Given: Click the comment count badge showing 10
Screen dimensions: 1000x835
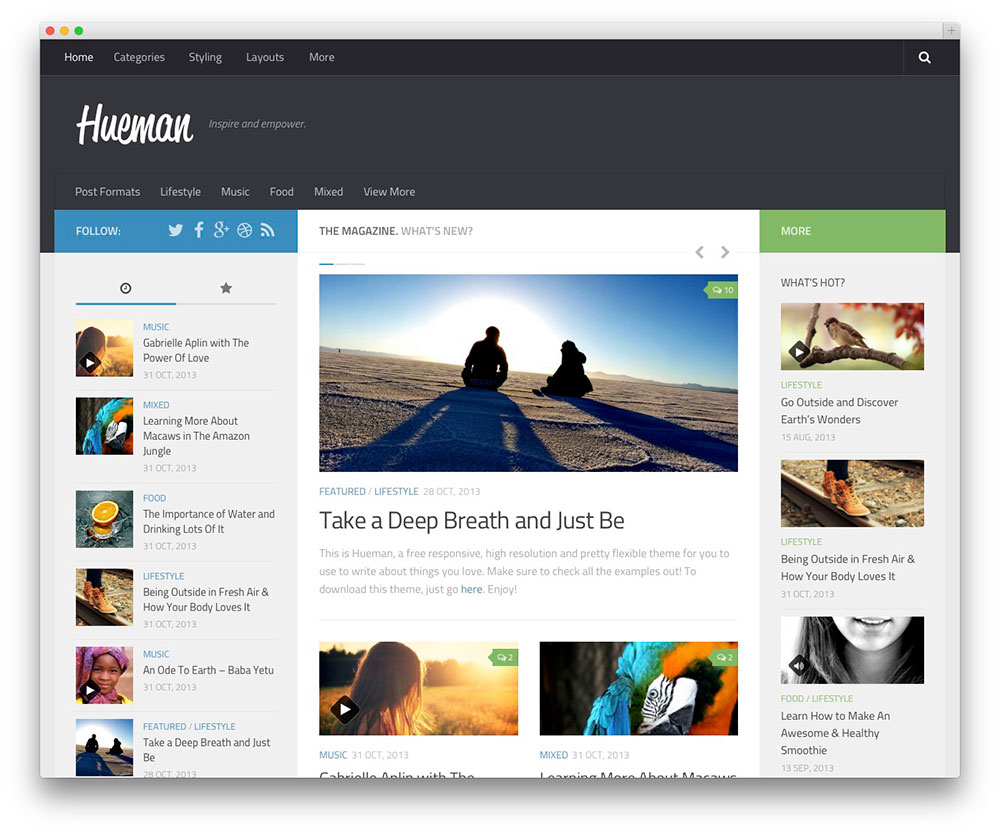Looking at the screenshot, I should pyautogui.click(x=722, y=290).
